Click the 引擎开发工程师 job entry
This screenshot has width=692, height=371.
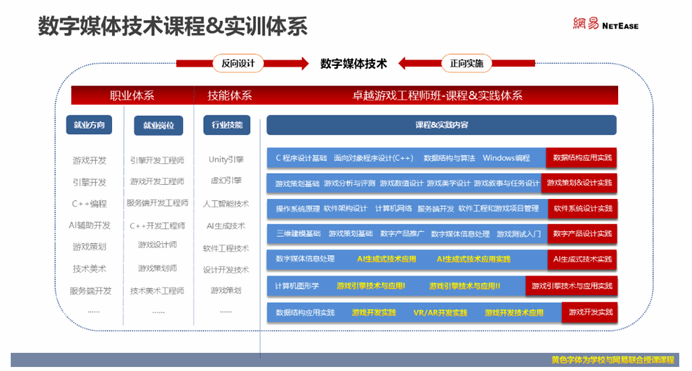point(157,160)
